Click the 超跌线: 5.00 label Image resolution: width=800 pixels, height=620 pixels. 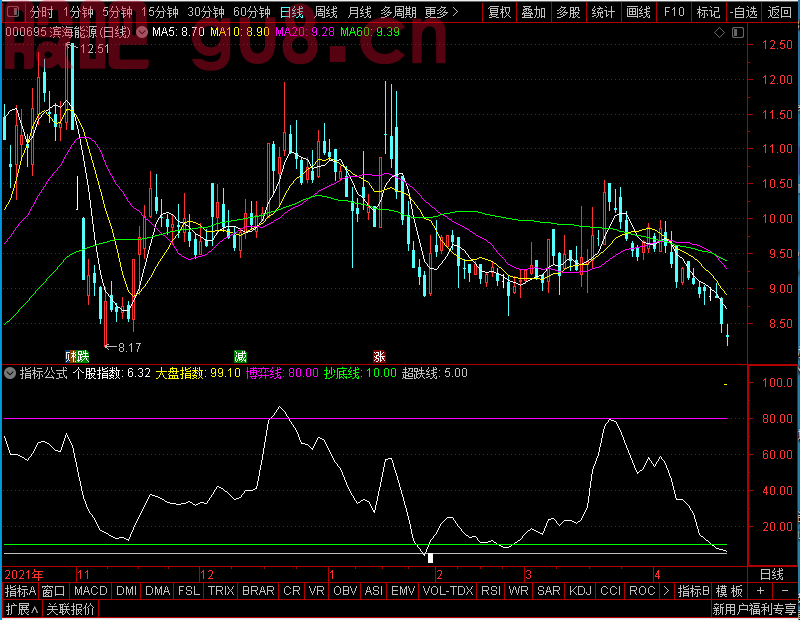[435, 373]
